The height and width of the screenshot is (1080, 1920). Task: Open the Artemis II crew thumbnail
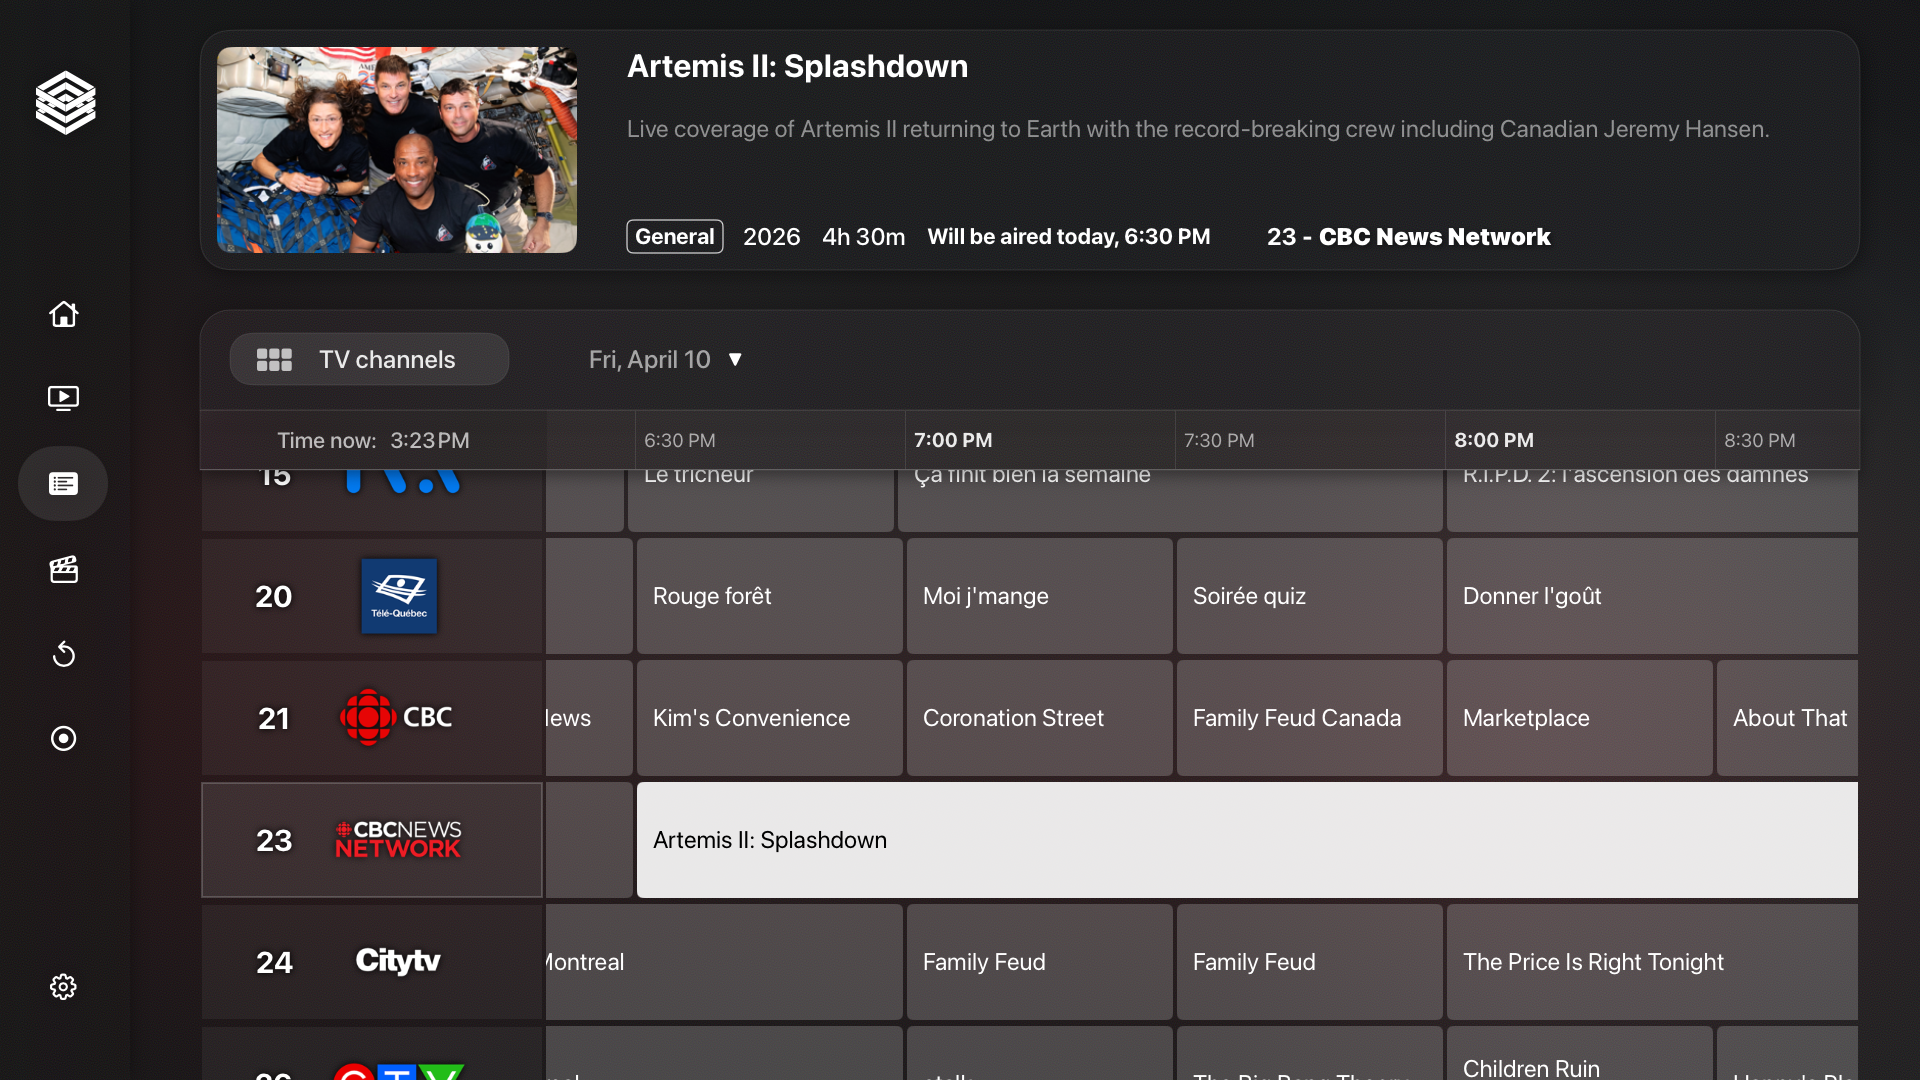coord(397,150)
